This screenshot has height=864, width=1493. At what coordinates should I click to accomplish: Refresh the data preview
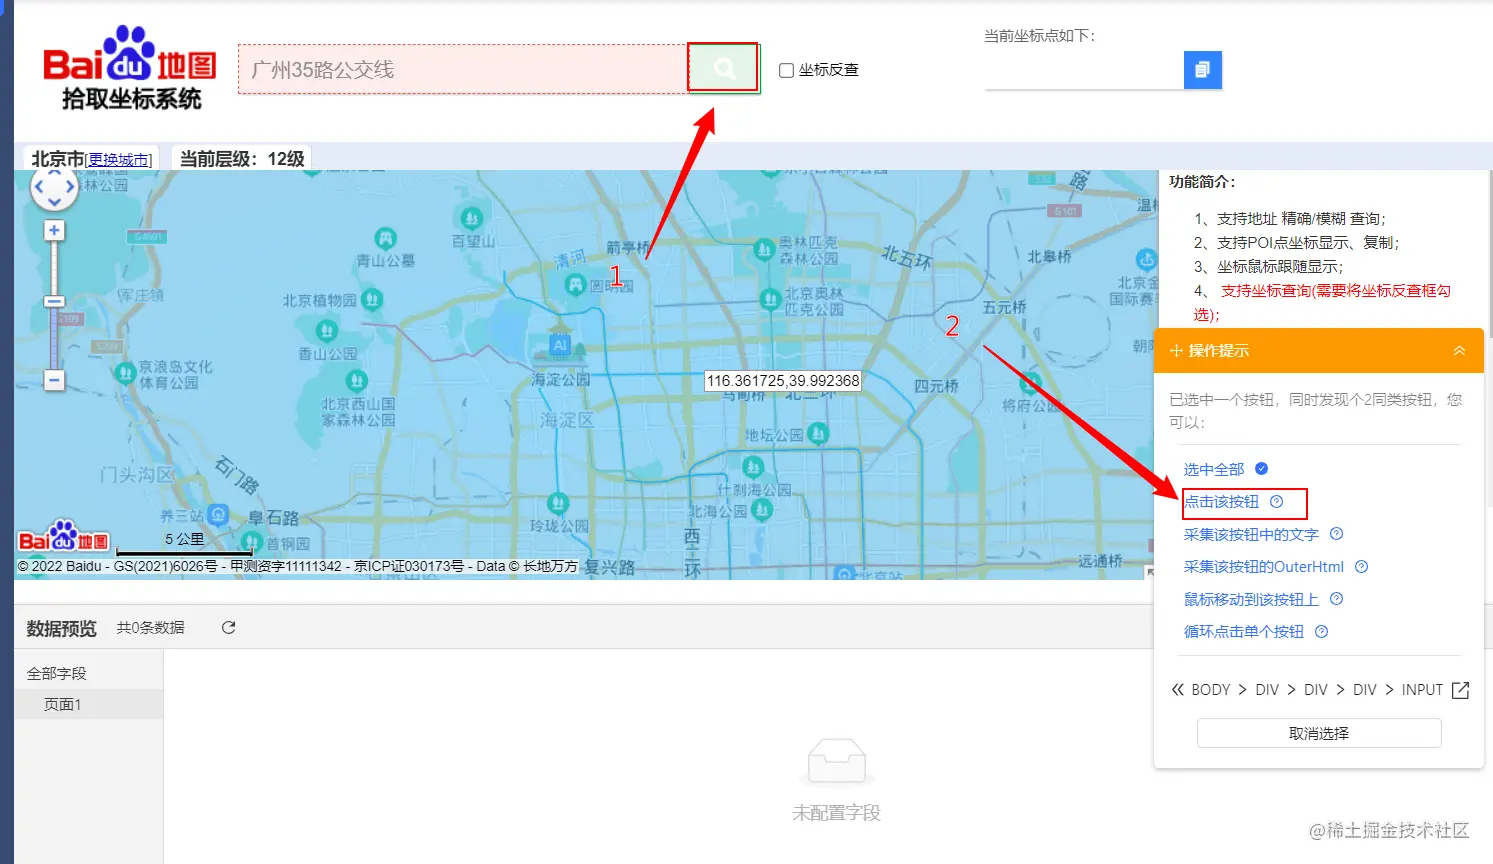[x=228, y=627]
